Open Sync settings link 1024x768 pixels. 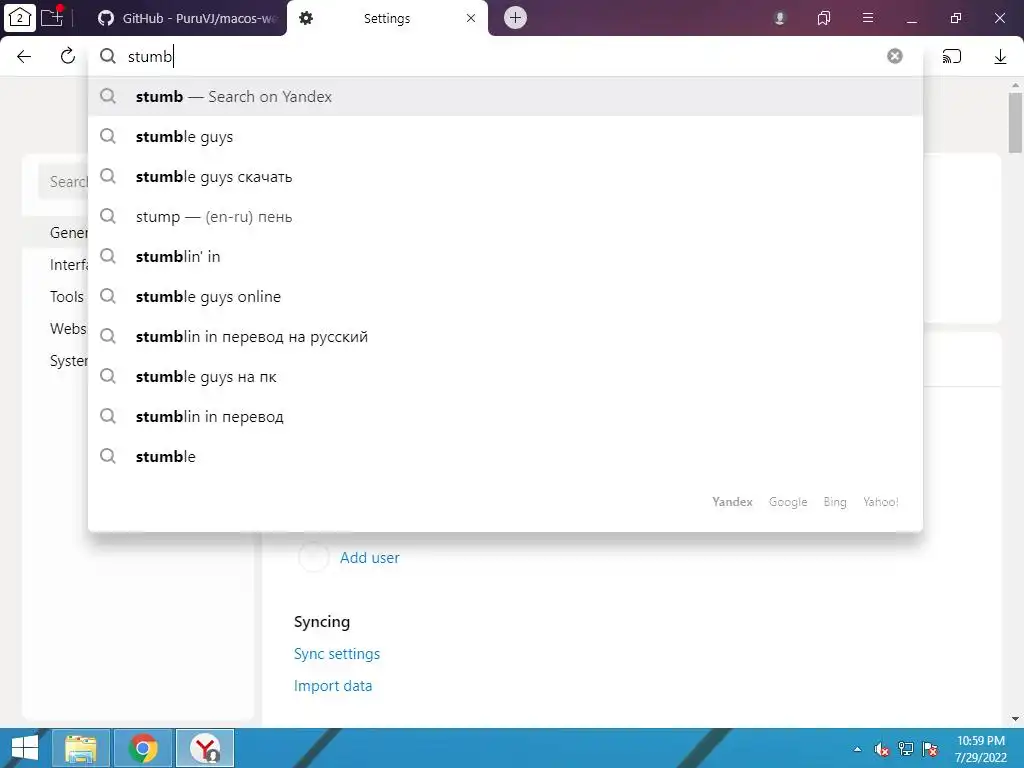[337, 654]
